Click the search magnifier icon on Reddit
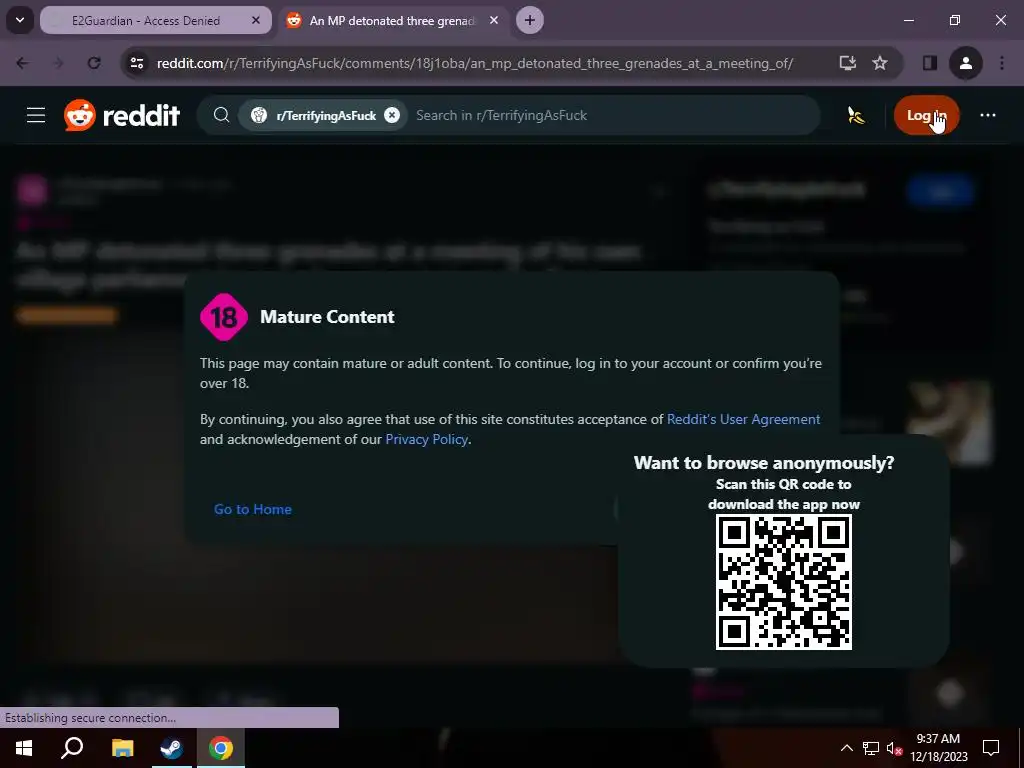 point(221,116)
